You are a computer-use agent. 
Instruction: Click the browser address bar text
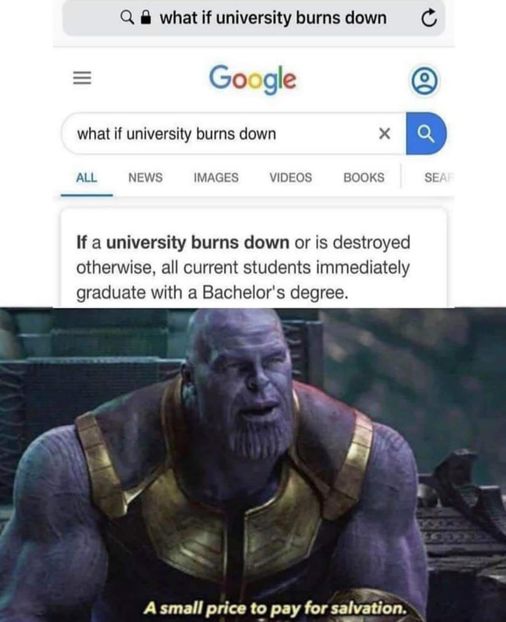click(273, 18)
